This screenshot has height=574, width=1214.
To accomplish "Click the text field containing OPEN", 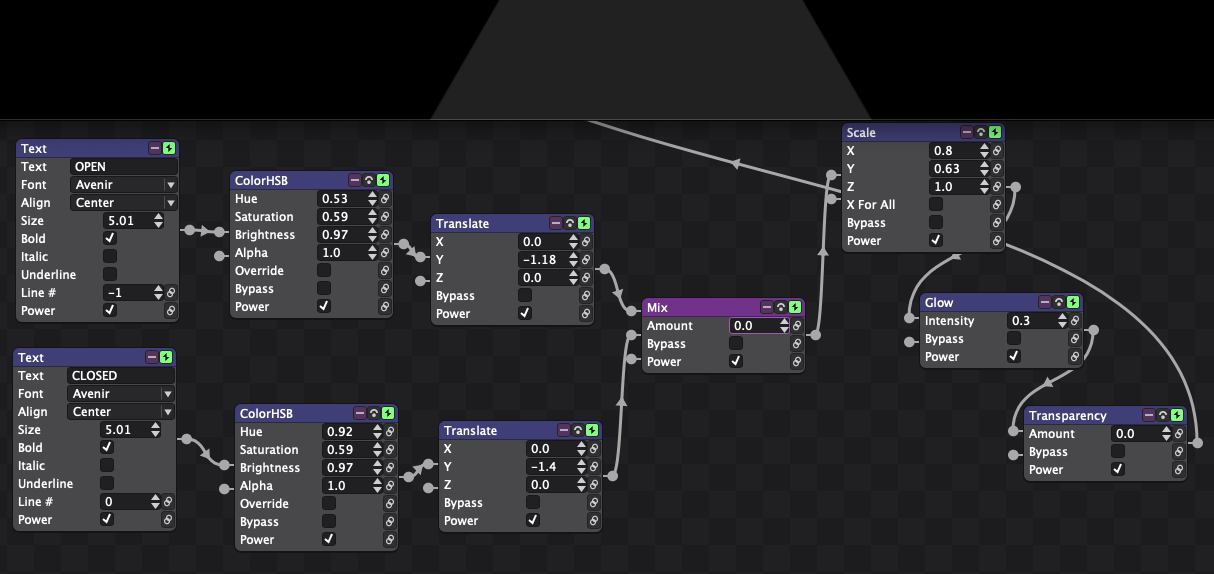I will pyautogui.click(x=124, y=167).
